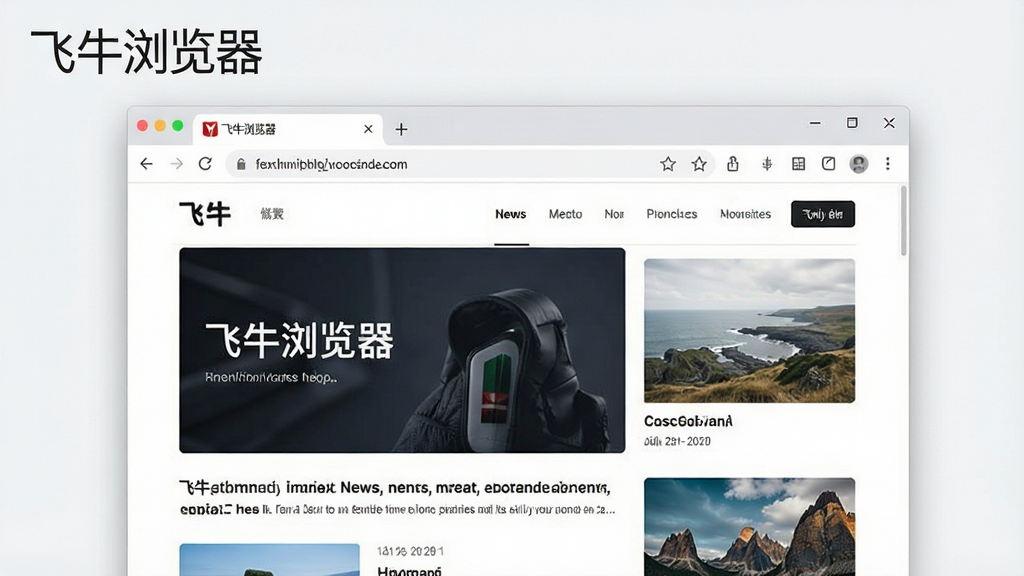Click the red favicon on the tab

[x=210, y=129]
